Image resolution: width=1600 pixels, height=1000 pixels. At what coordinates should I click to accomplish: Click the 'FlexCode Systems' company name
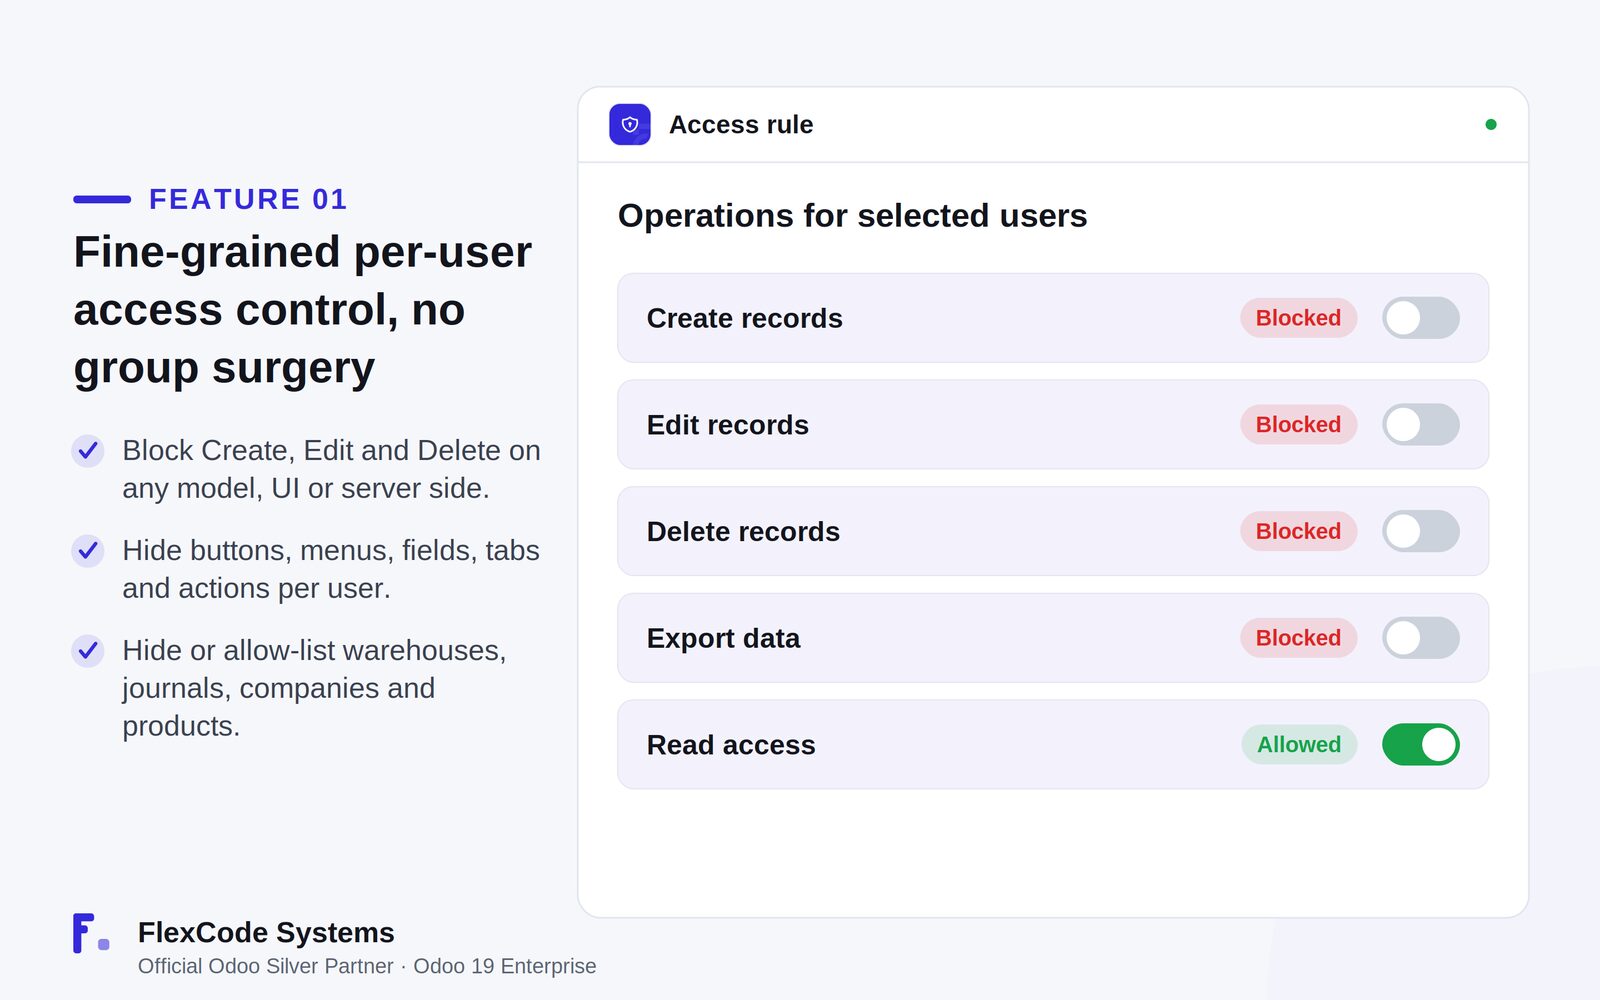pyautogui.click(x=266, y=932)
